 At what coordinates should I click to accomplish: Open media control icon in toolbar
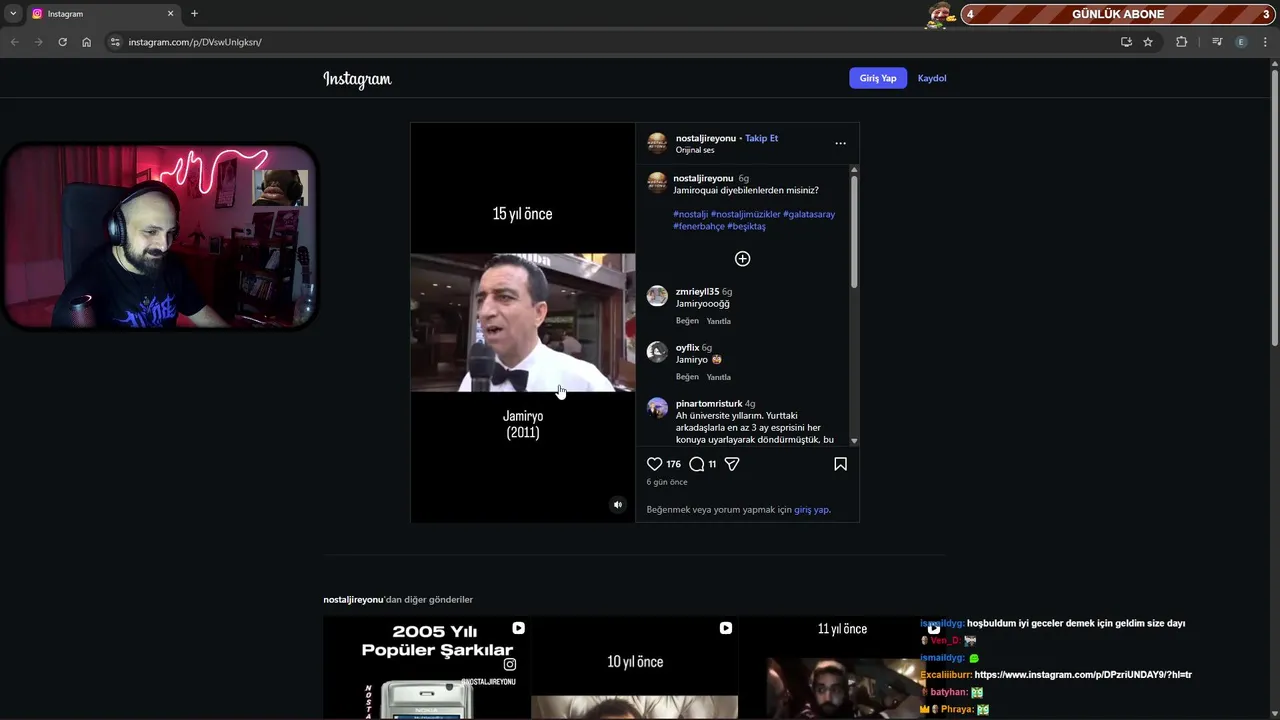[1217, 42]
